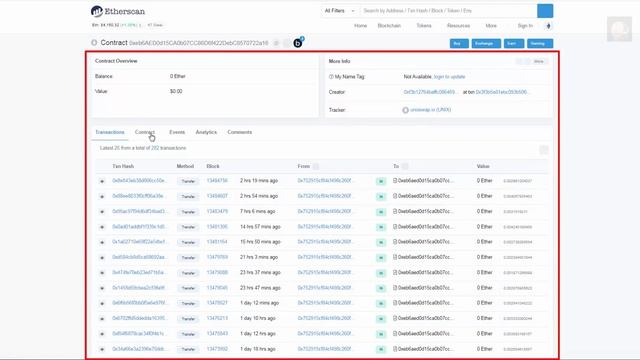640x360 pixels.
Task: View details eye icon for 7 hrs 6 mins ago row
Action: click(102, 212)
